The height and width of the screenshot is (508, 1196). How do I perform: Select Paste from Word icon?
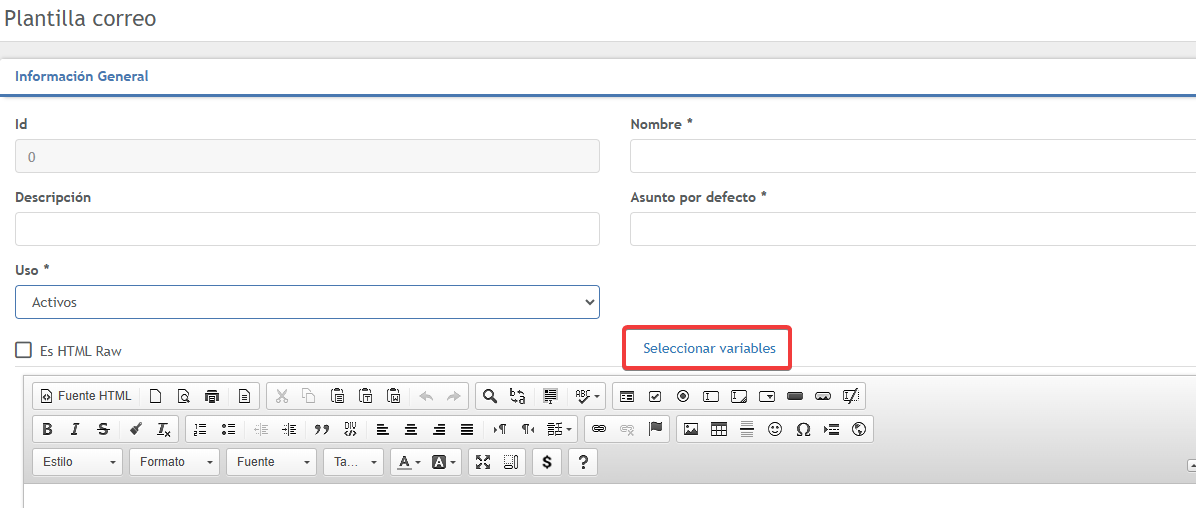(394, 396)
